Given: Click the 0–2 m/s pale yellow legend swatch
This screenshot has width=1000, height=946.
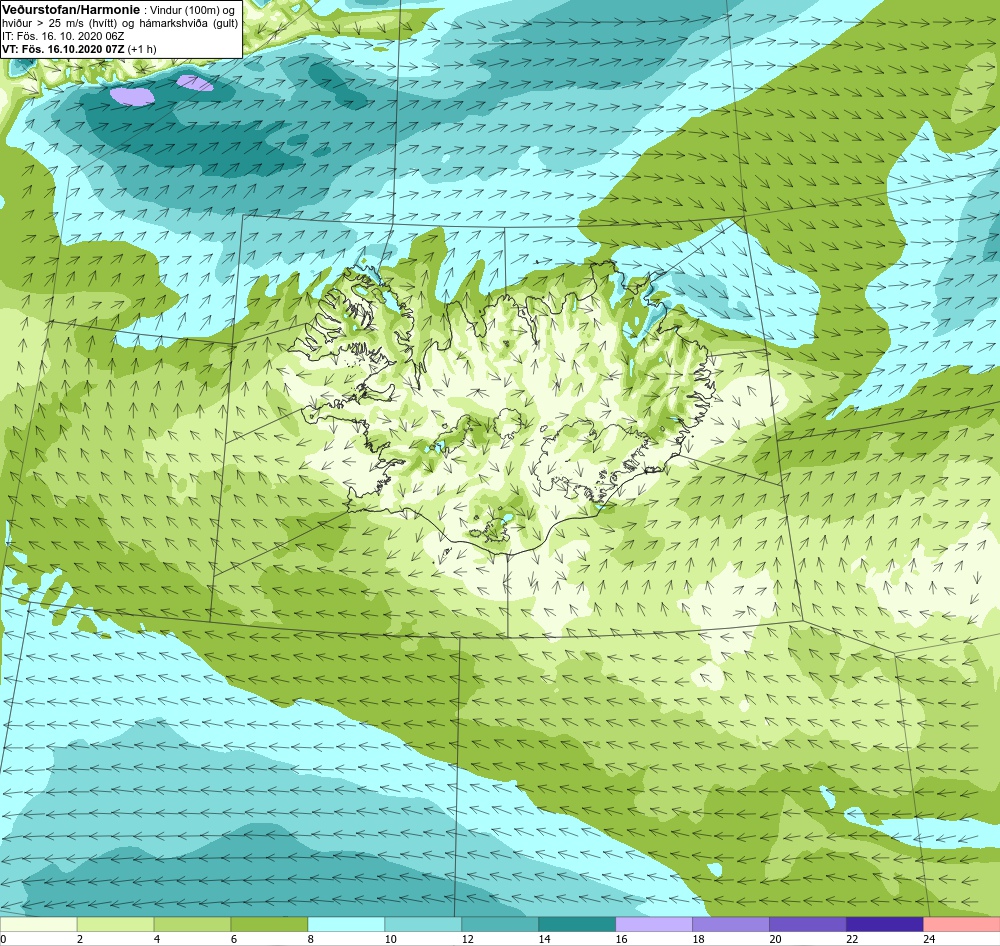Looking at the screenshot, I should point(38,924).
